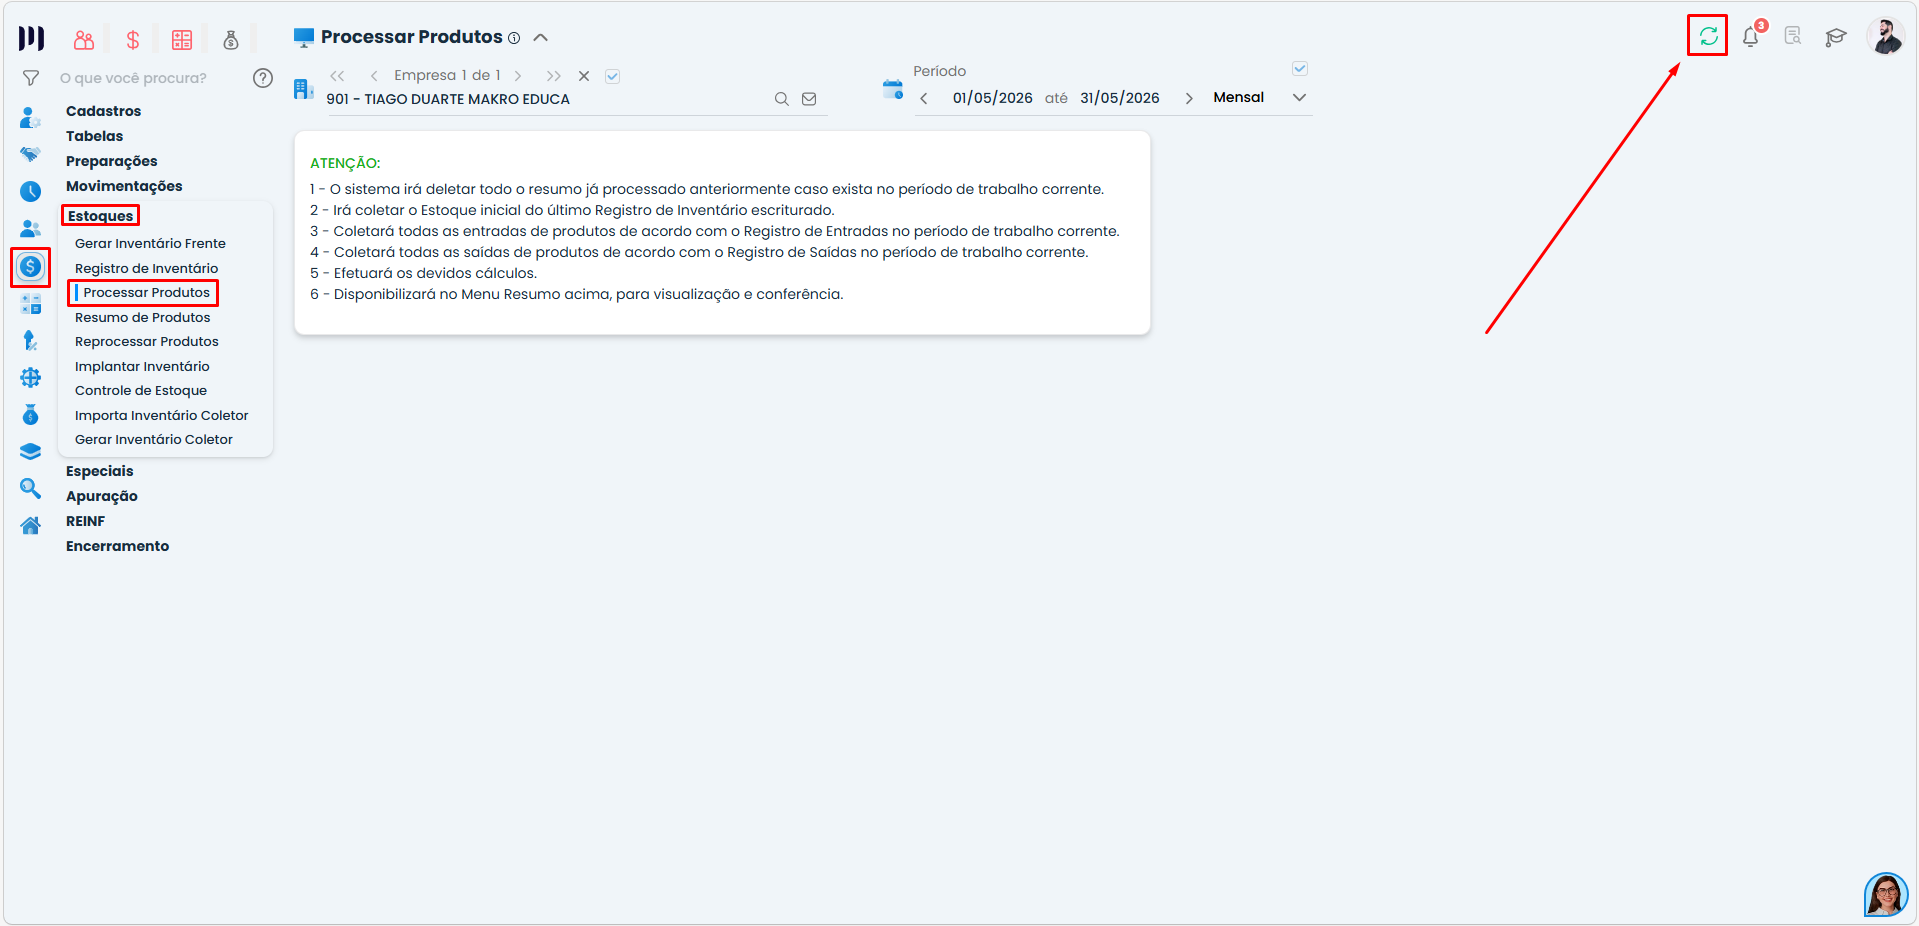Image resolution: width=1919 pixels, height=926 pixels.
Task: Toggle the company selector checkbox
Action: [x=613, y=76]
